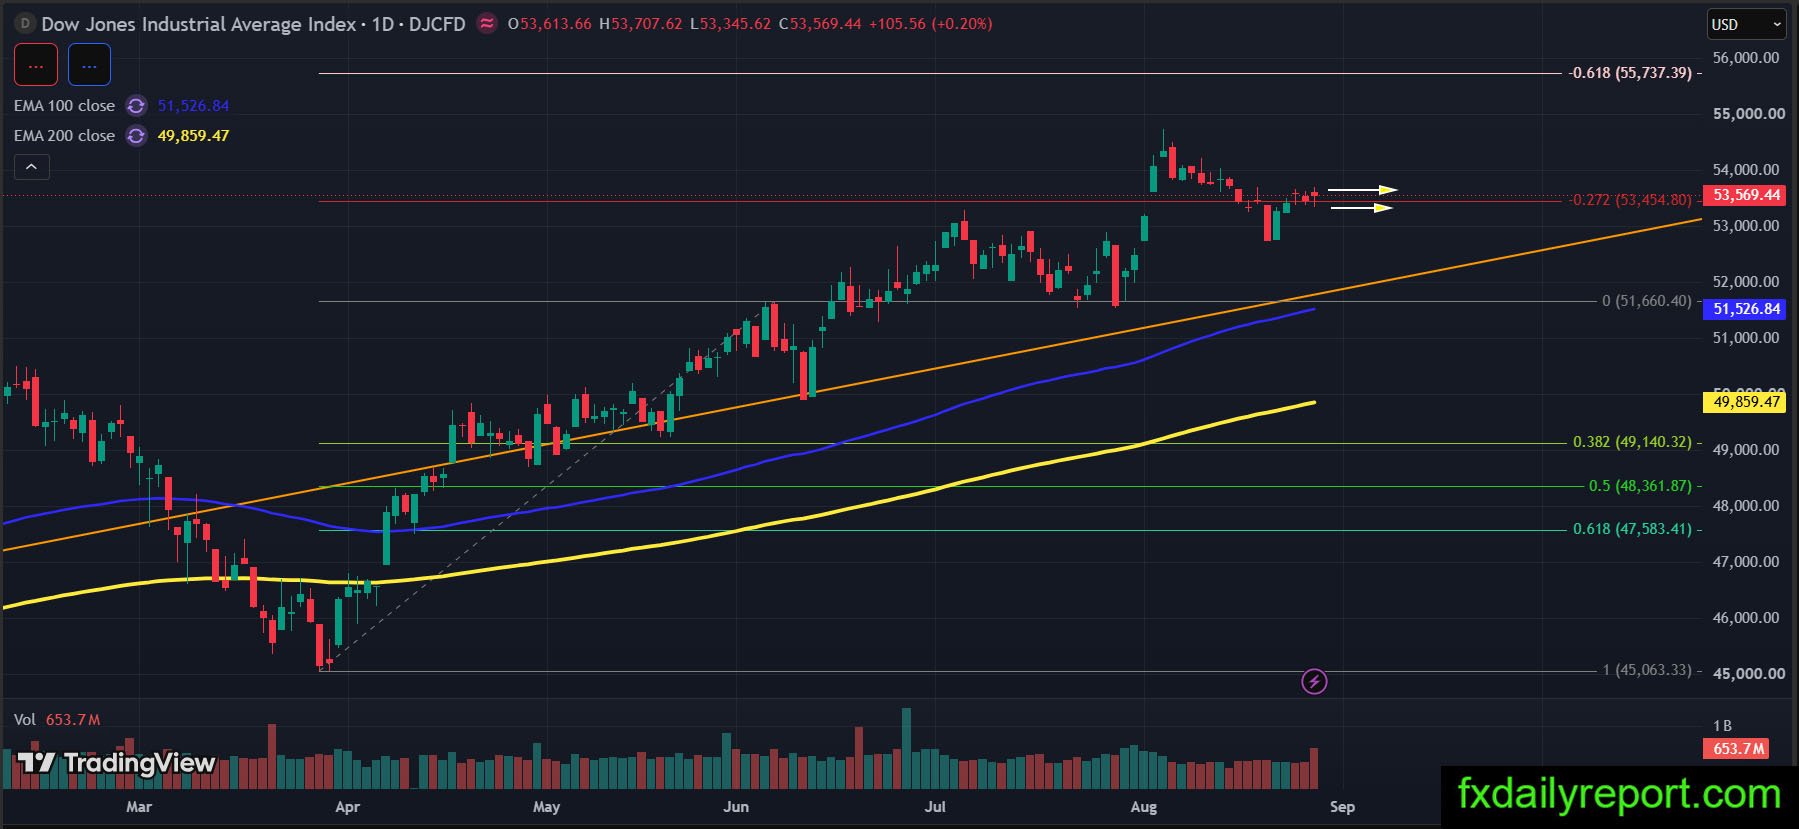The width and height of the screenshot is (1799, 829).
Task: Click the Sep label on the time axis
Action: [x=1342, y=807]
